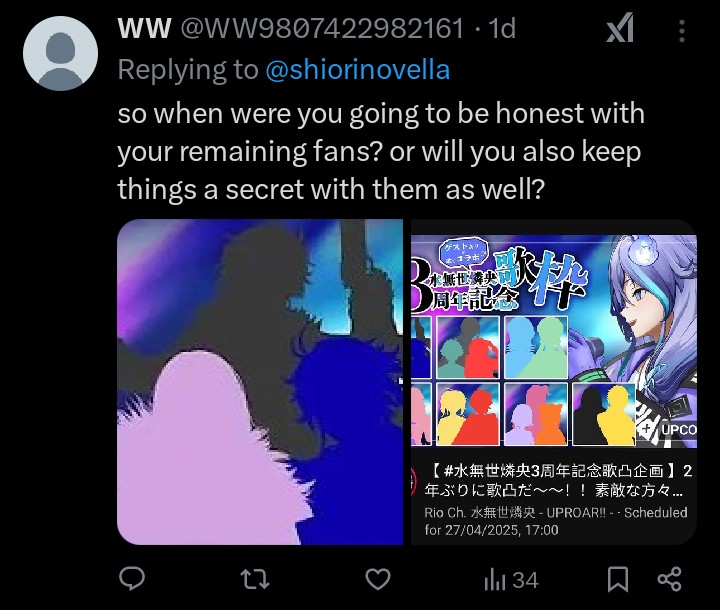Open the video title text in screenshot

558,480
